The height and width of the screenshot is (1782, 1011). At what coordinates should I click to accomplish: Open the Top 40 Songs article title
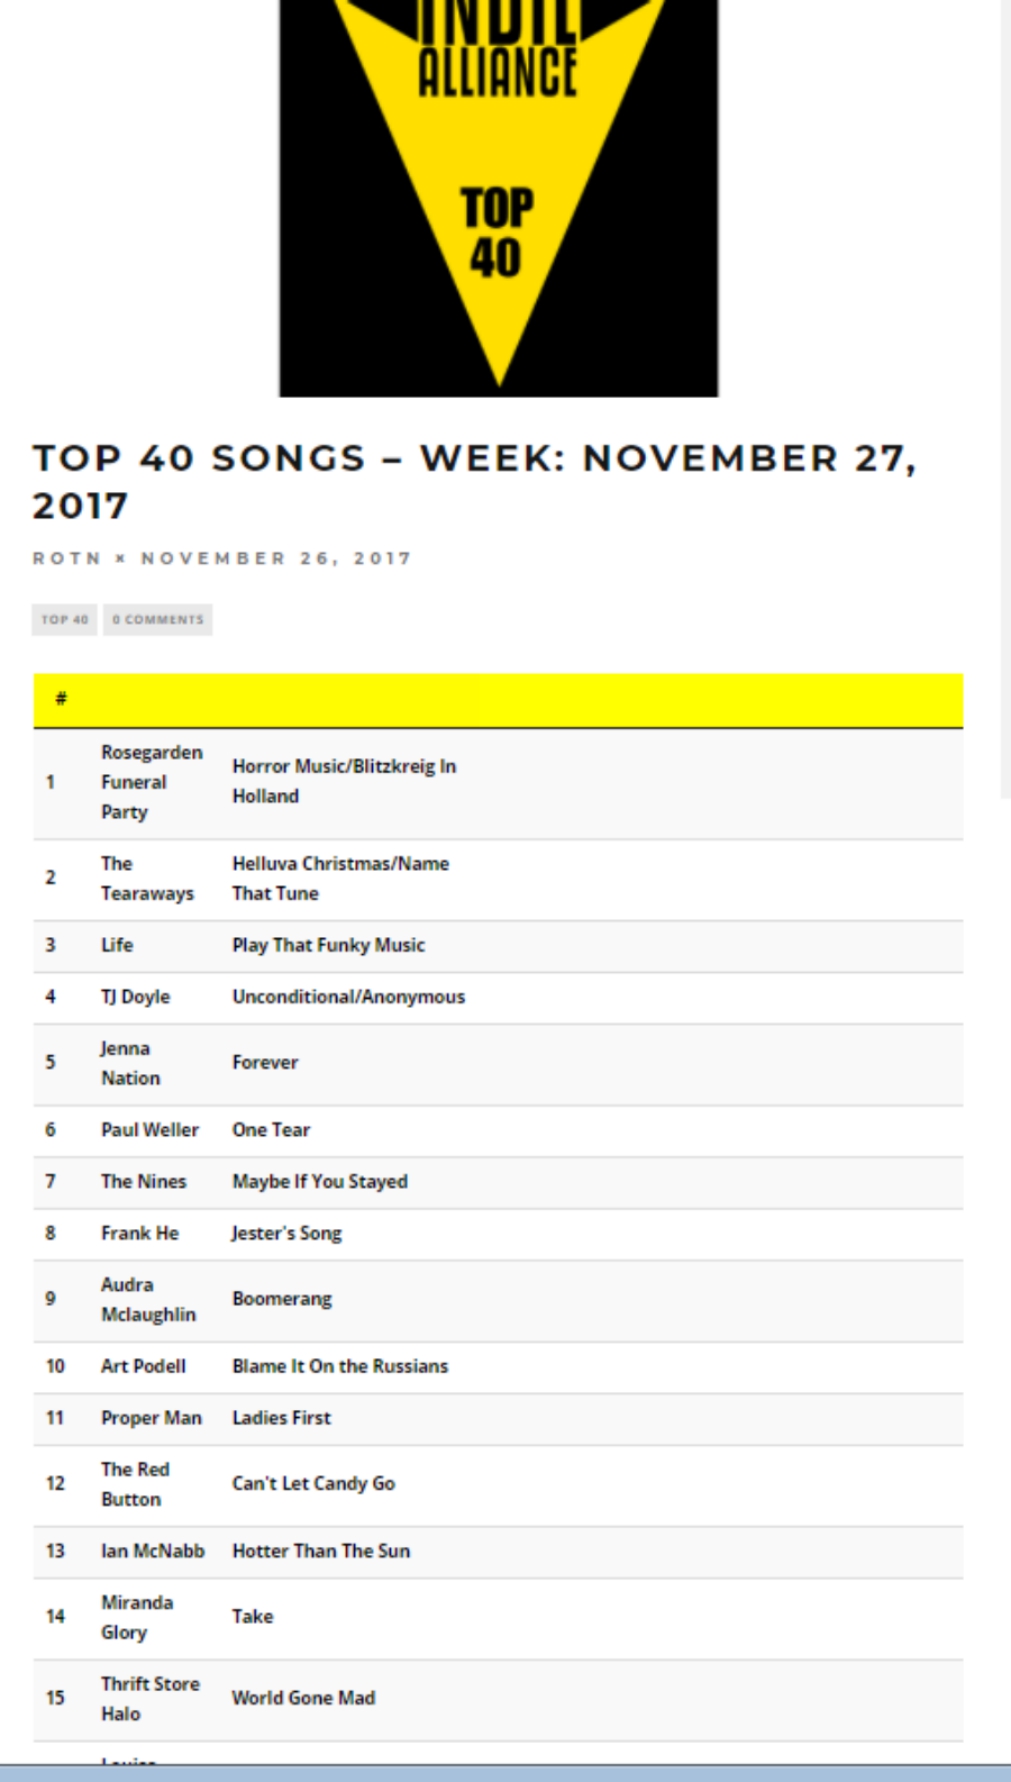474,481
